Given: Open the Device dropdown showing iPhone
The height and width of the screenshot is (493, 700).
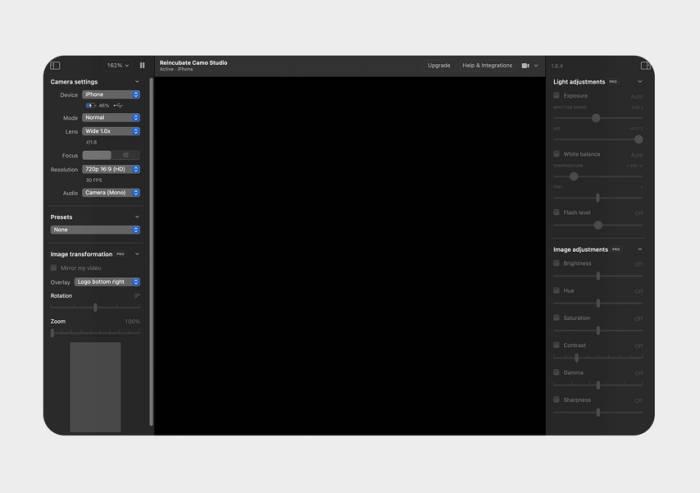Looking at the screenshot, I should point(111,94).
